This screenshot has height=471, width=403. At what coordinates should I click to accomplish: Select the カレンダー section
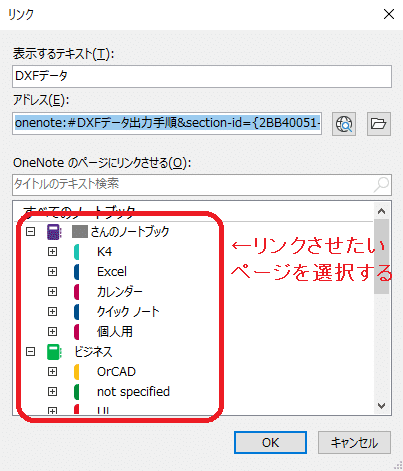coord(120,292)
